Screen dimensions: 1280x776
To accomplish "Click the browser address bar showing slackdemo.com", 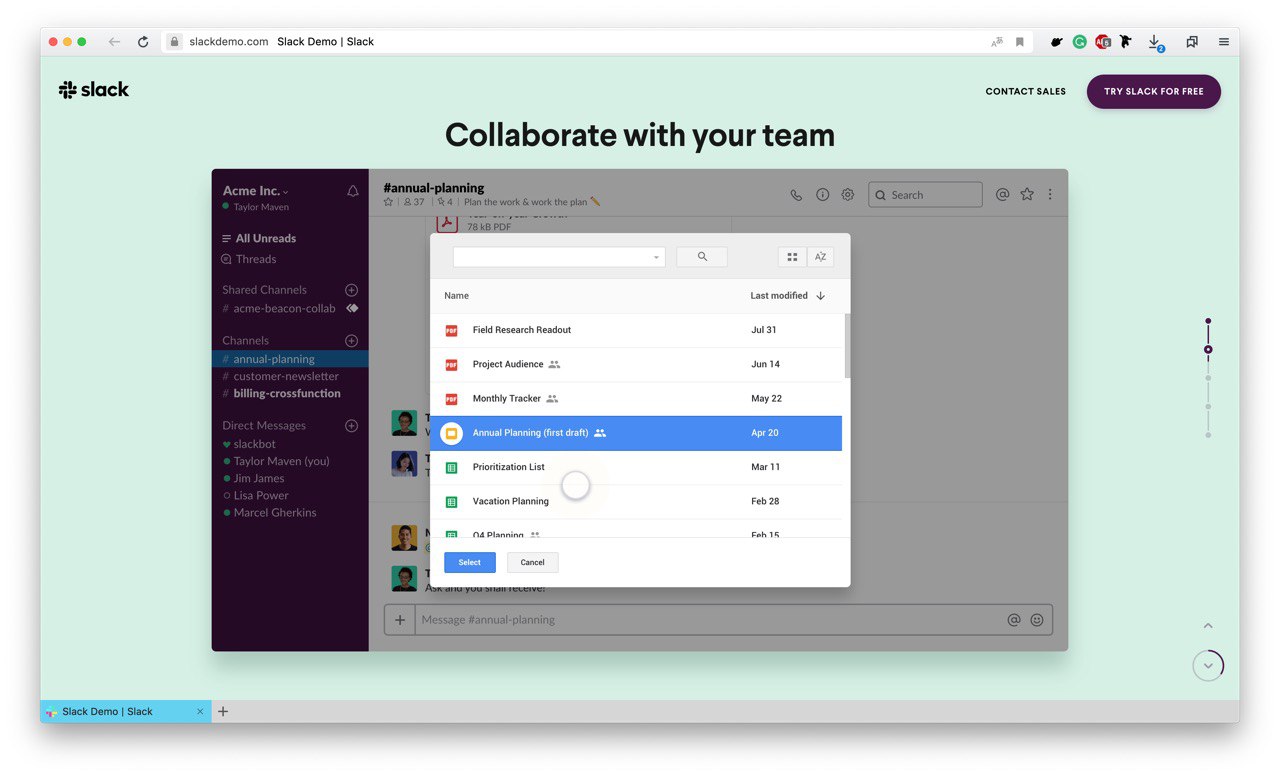I will point(595,42).
